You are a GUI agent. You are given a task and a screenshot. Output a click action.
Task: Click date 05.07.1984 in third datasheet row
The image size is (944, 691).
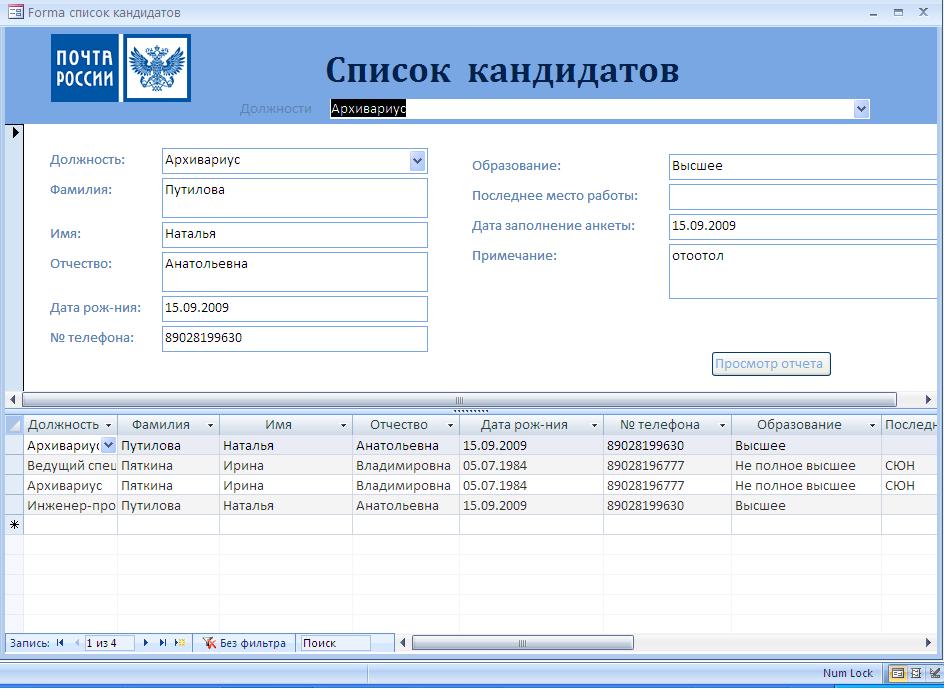[x=532, y=485]
